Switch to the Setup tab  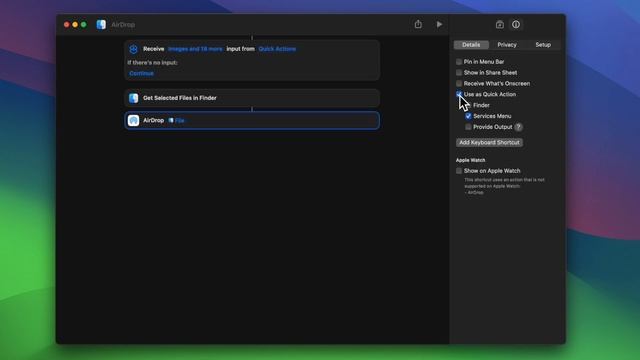click(543, 45)
